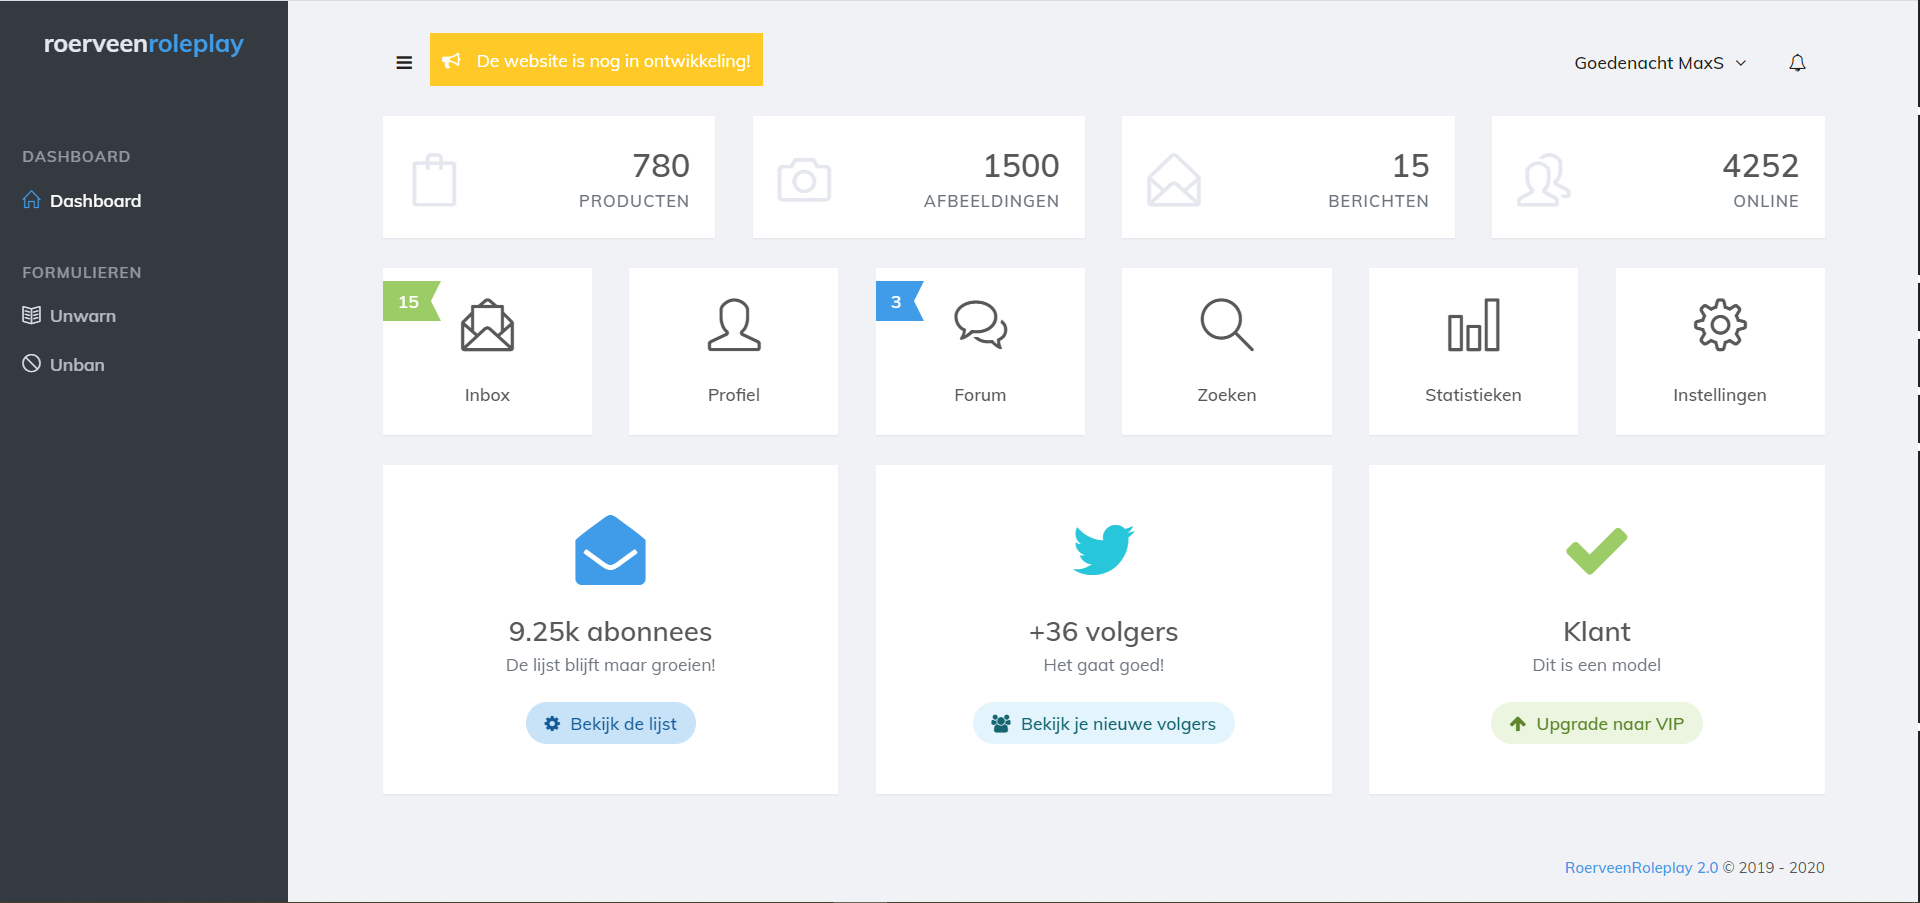
Task: Follow the RoerveenRoleplay 2.0 footer link
Action: click(x=1641, y=868)
